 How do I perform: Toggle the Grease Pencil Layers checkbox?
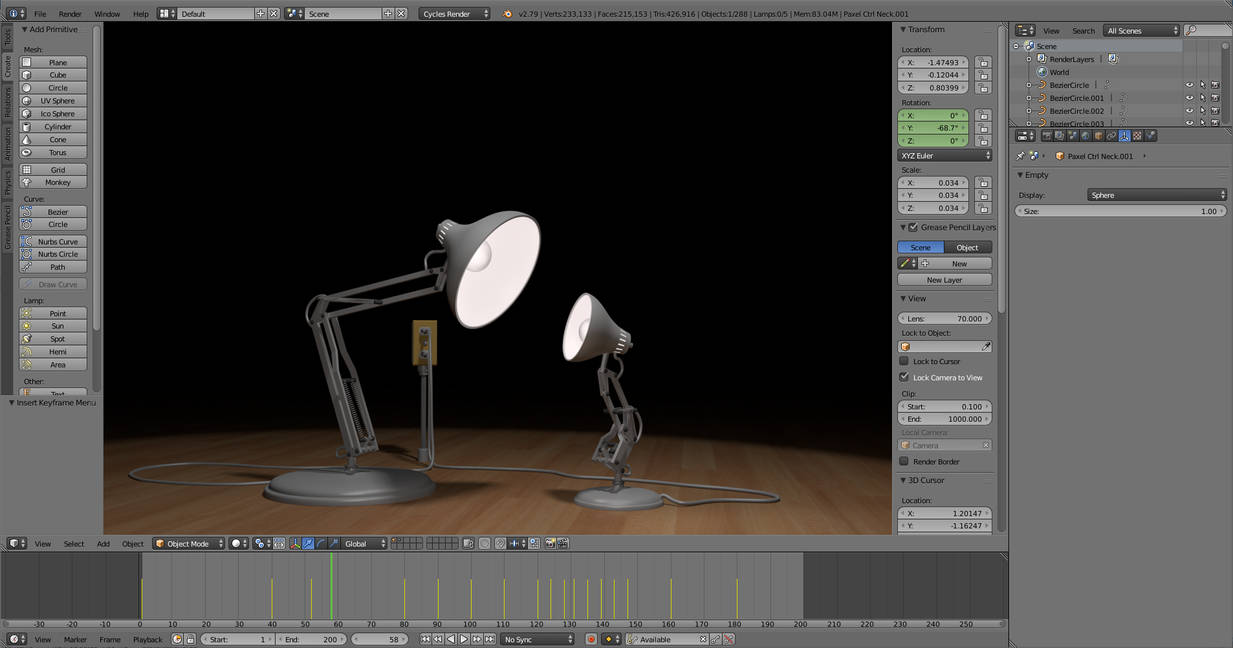[912, 227]
